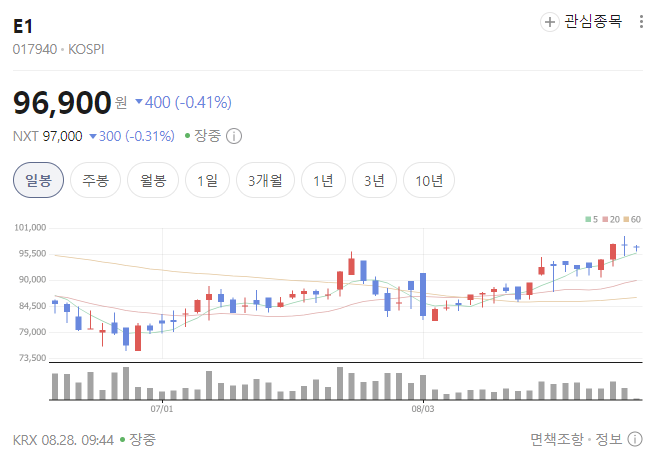Click the 73,500 y-axis label
The image size is (656, 458).
pos(32,358)
